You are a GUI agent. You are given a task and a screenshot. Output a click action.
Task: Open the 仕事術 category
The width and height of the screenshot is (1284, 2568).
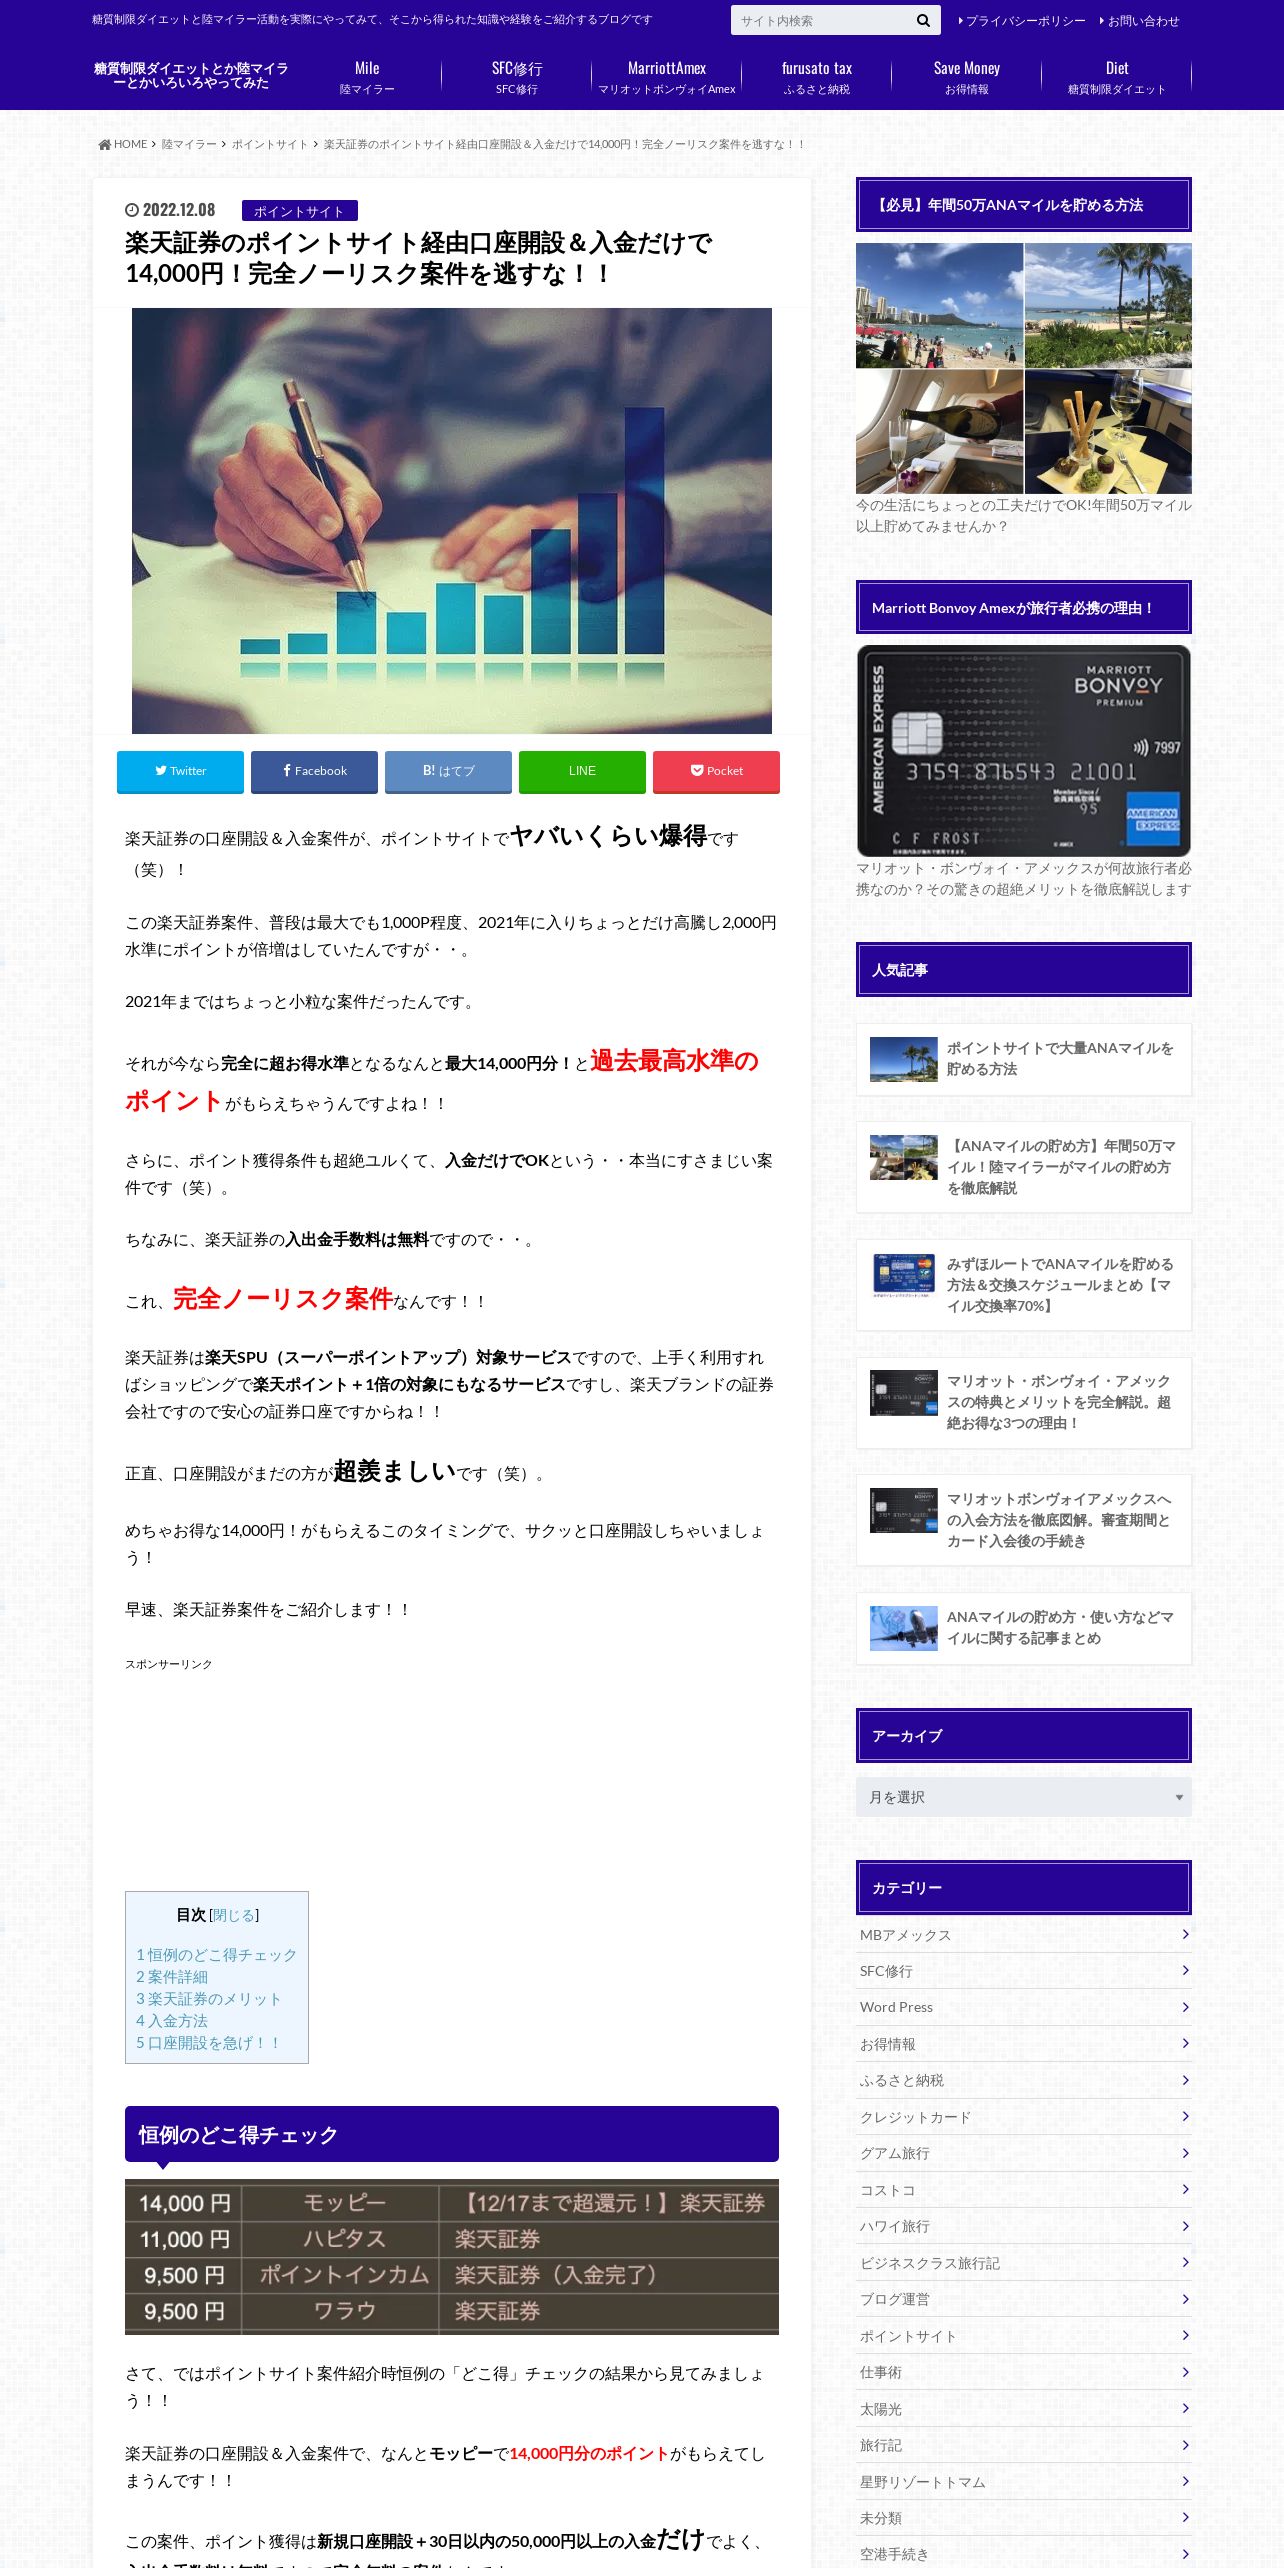pyautogui.click(x=1023, y=2372)
